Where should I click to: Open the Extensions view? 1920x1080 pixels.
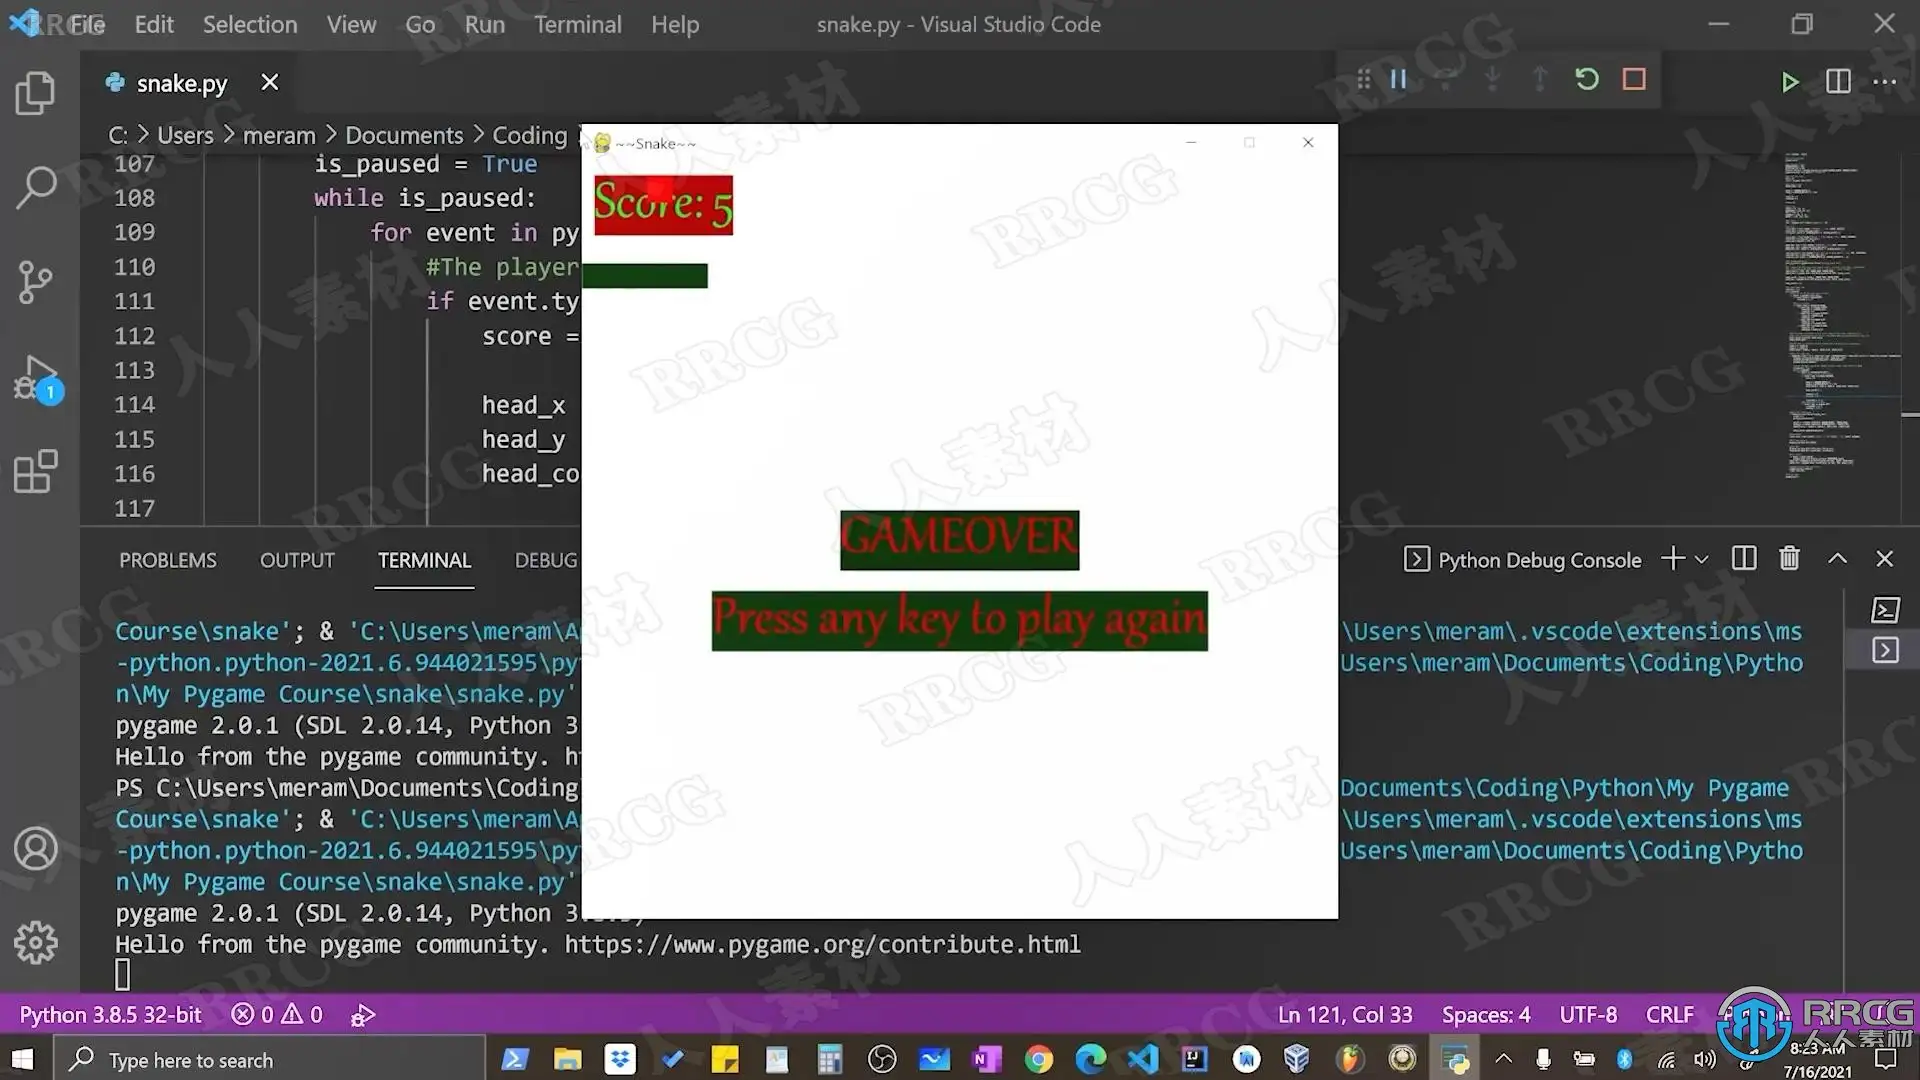point(36,472)
